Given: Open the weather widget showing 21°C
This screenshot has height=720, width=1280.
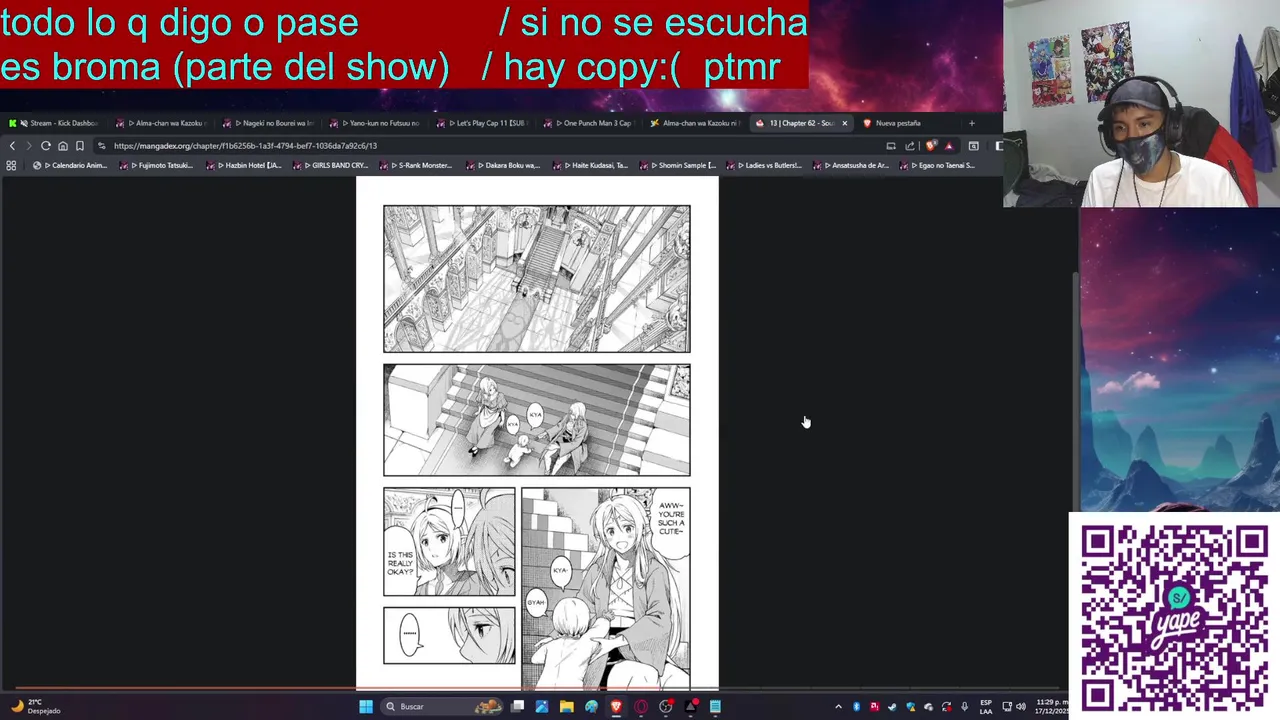Looking at the screenshot, I should (x=36, y=707).
